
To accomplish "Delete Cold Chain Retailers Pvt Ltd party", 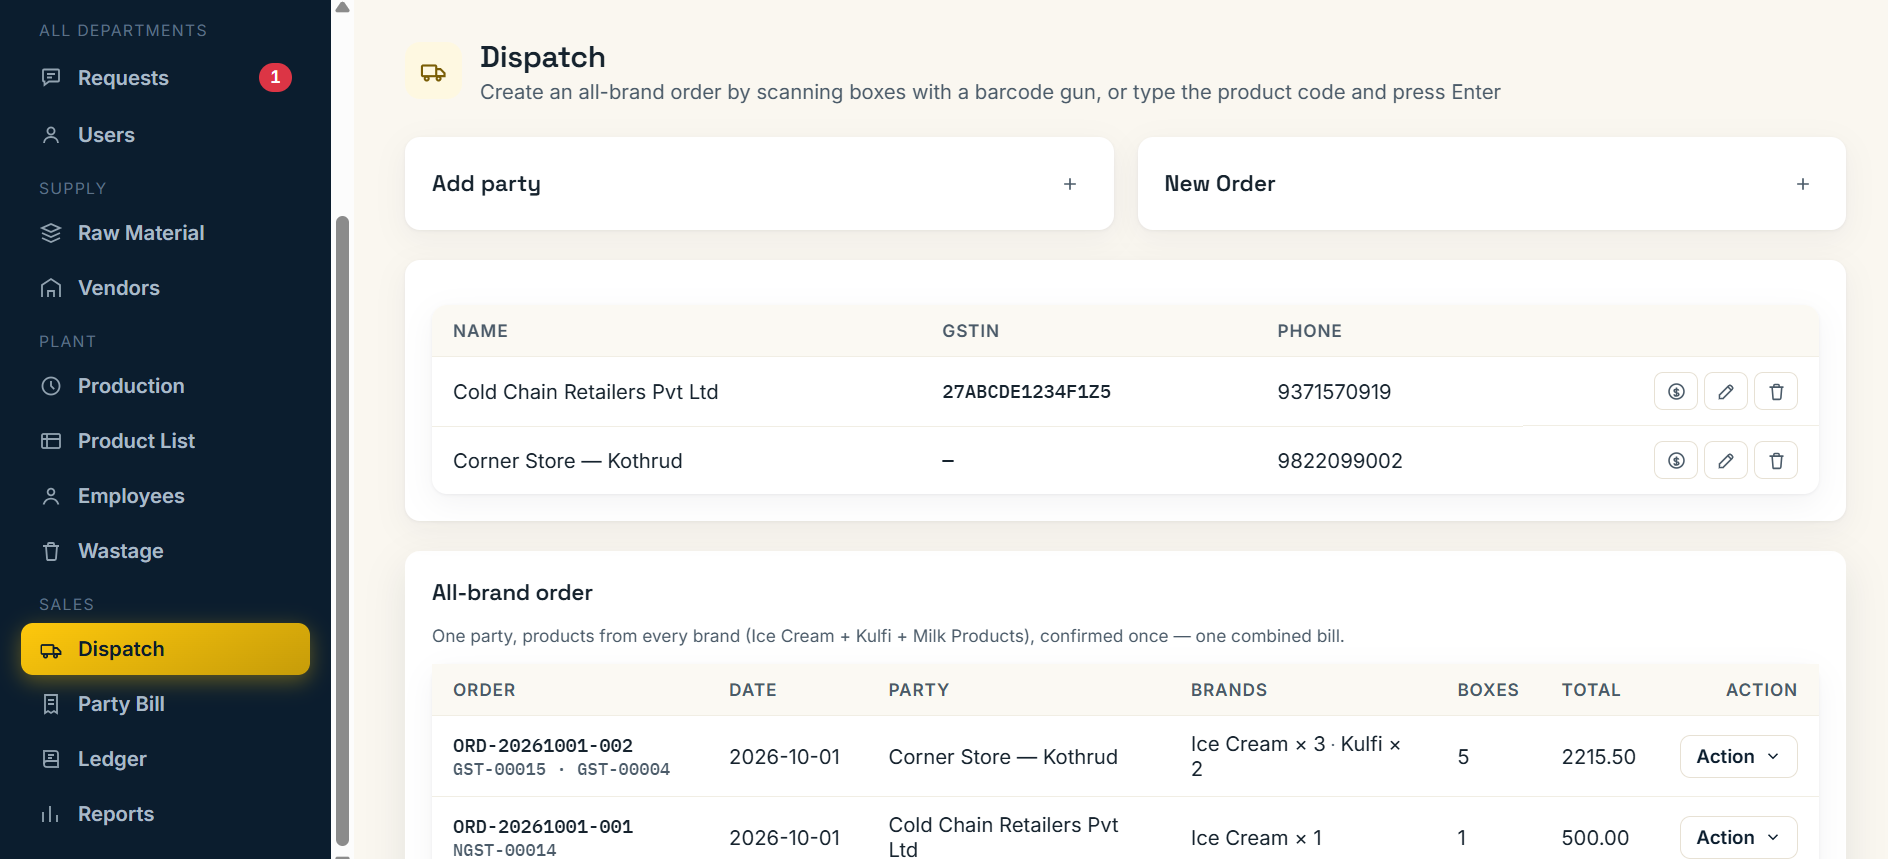I will tap(1776, 392).
